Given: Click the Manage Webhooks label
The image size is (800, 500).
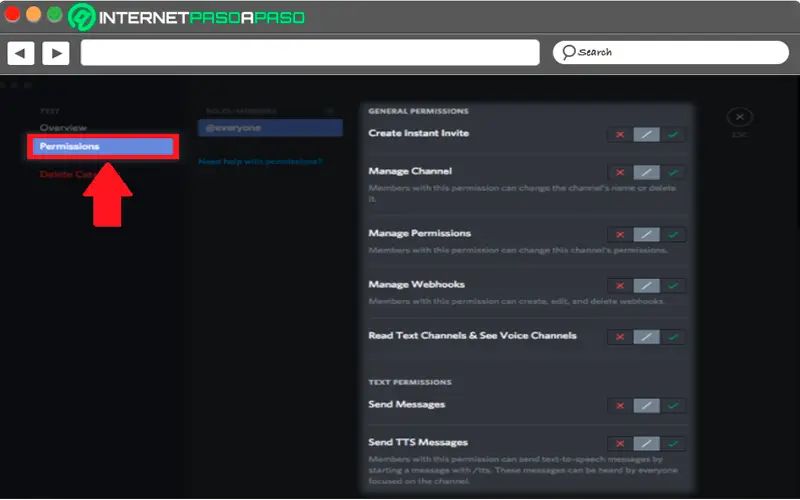Looking at the screenshot, I should pyautogui.click(x=416, y=284).
